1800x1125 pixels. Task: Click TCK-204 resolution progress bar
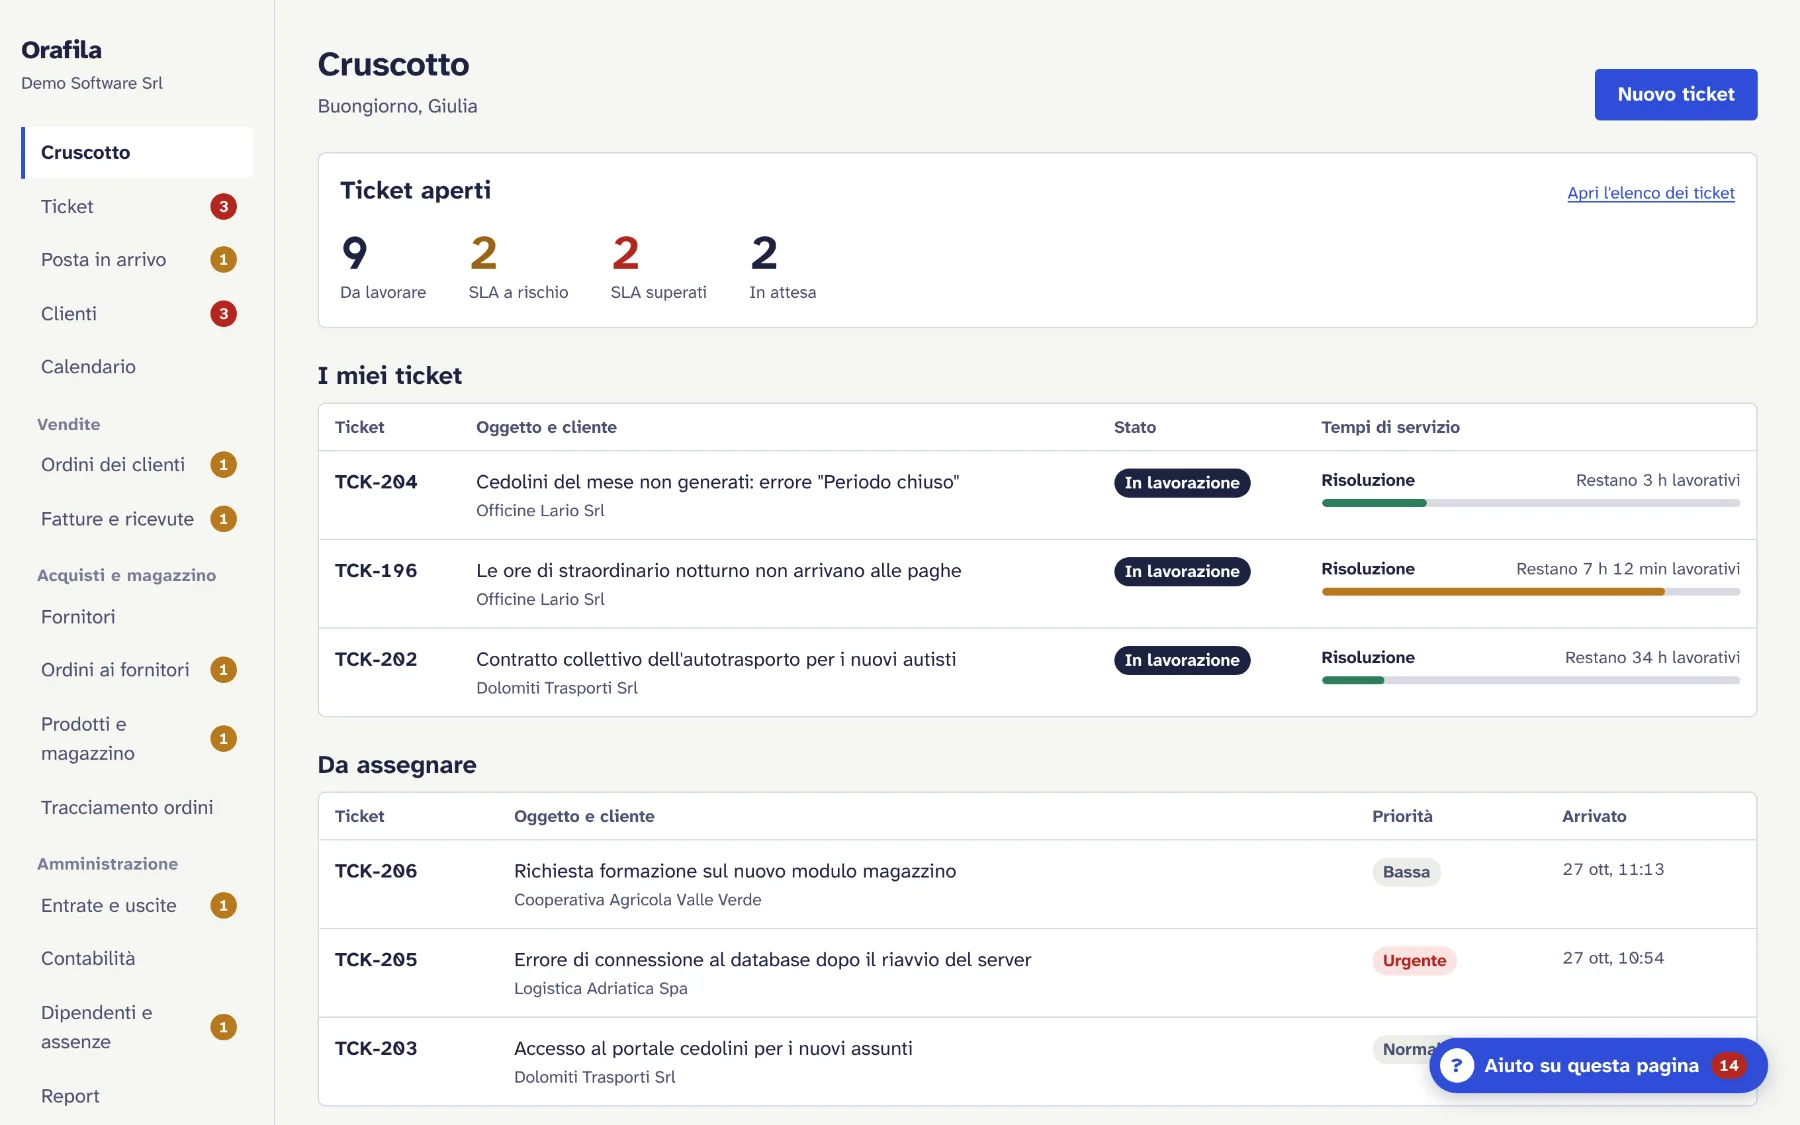pyautogui.click(x=1530, y=503)
